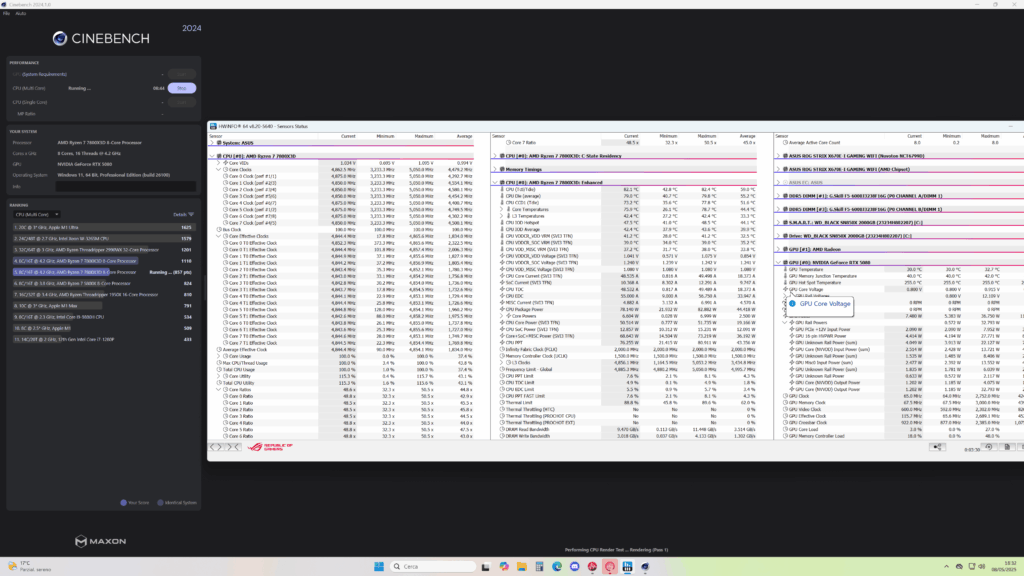Click the taskbar search box Cerca
Viewport: 1024px width, 576px height.
point(432,566)
